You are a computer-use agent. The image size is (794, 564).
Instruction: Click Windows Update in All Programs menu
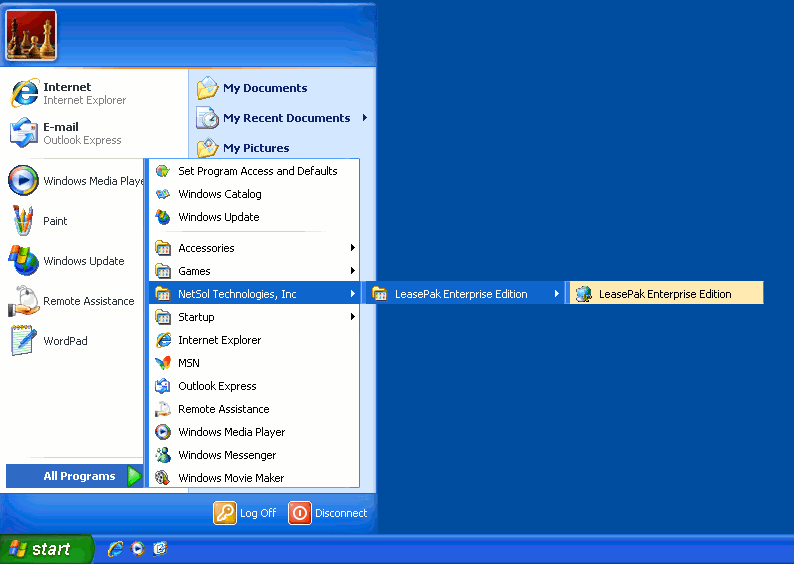(x=254, y=217)
